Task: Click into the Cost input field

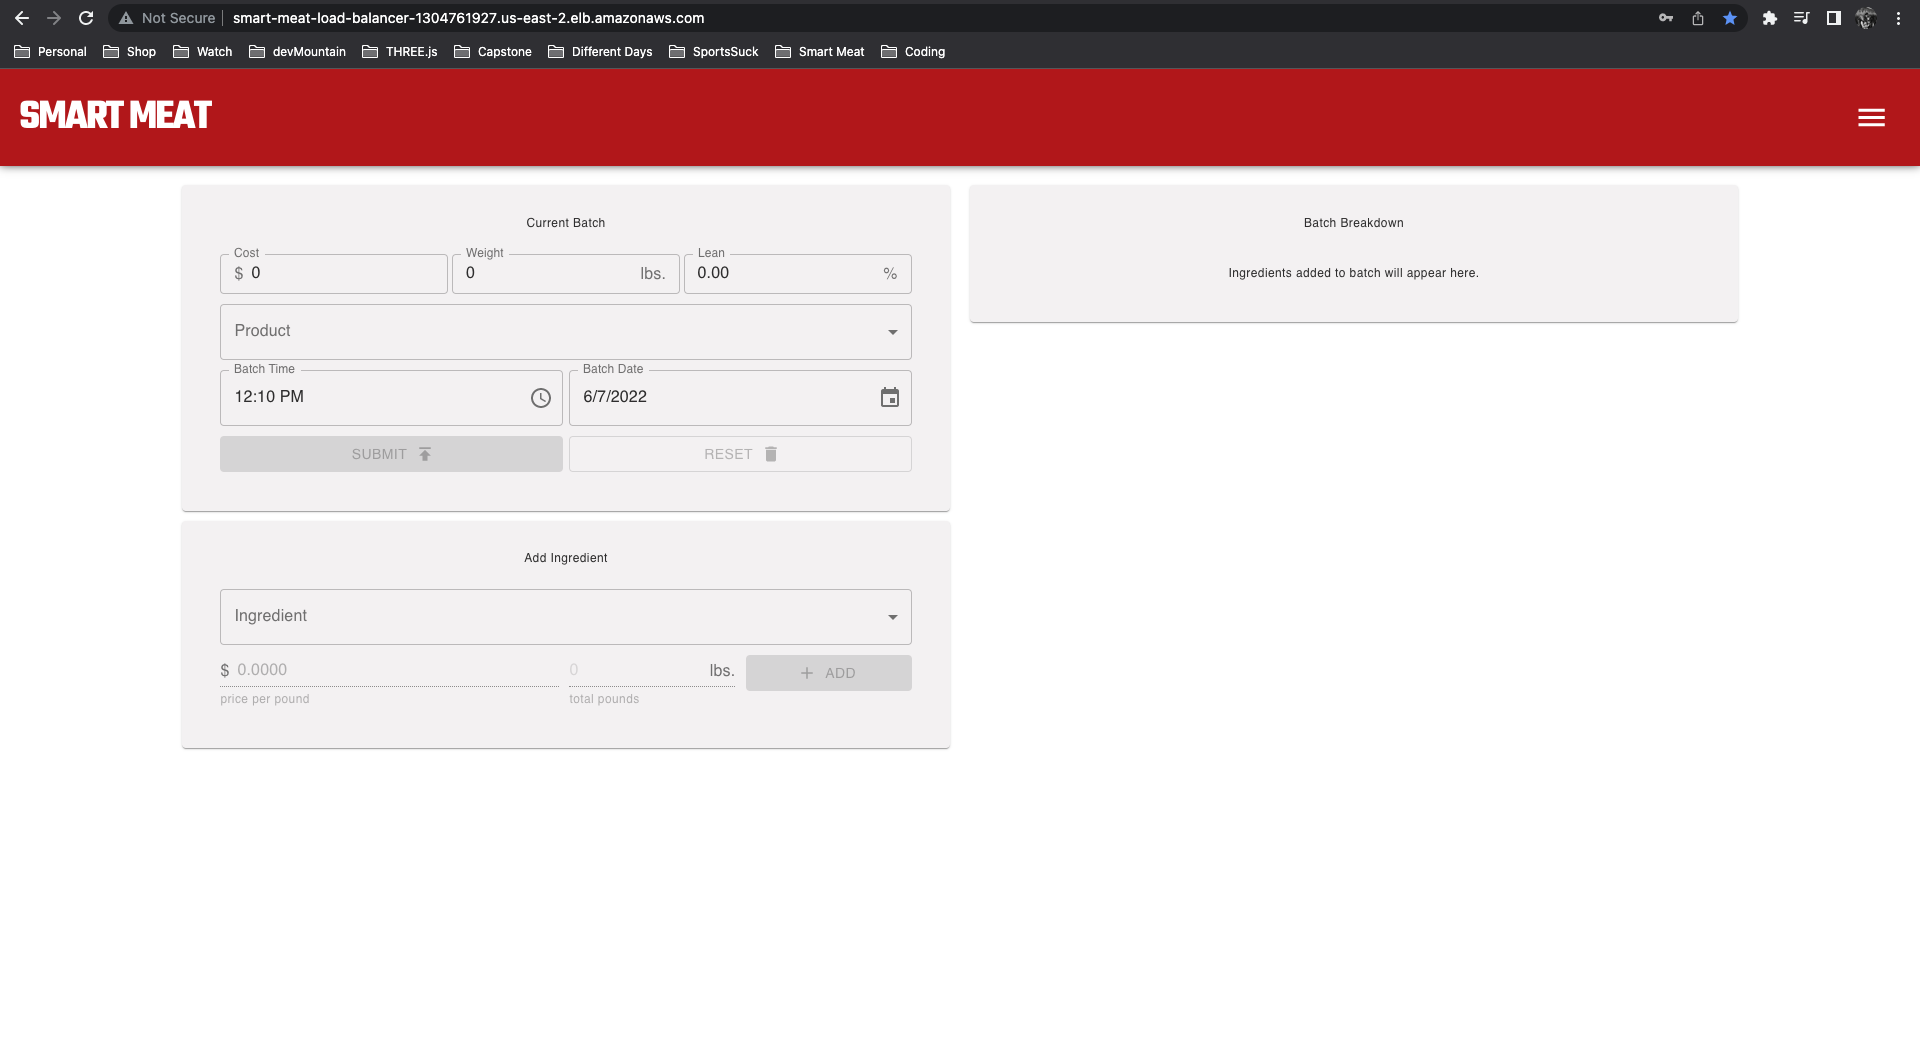Action: point(340,274)
